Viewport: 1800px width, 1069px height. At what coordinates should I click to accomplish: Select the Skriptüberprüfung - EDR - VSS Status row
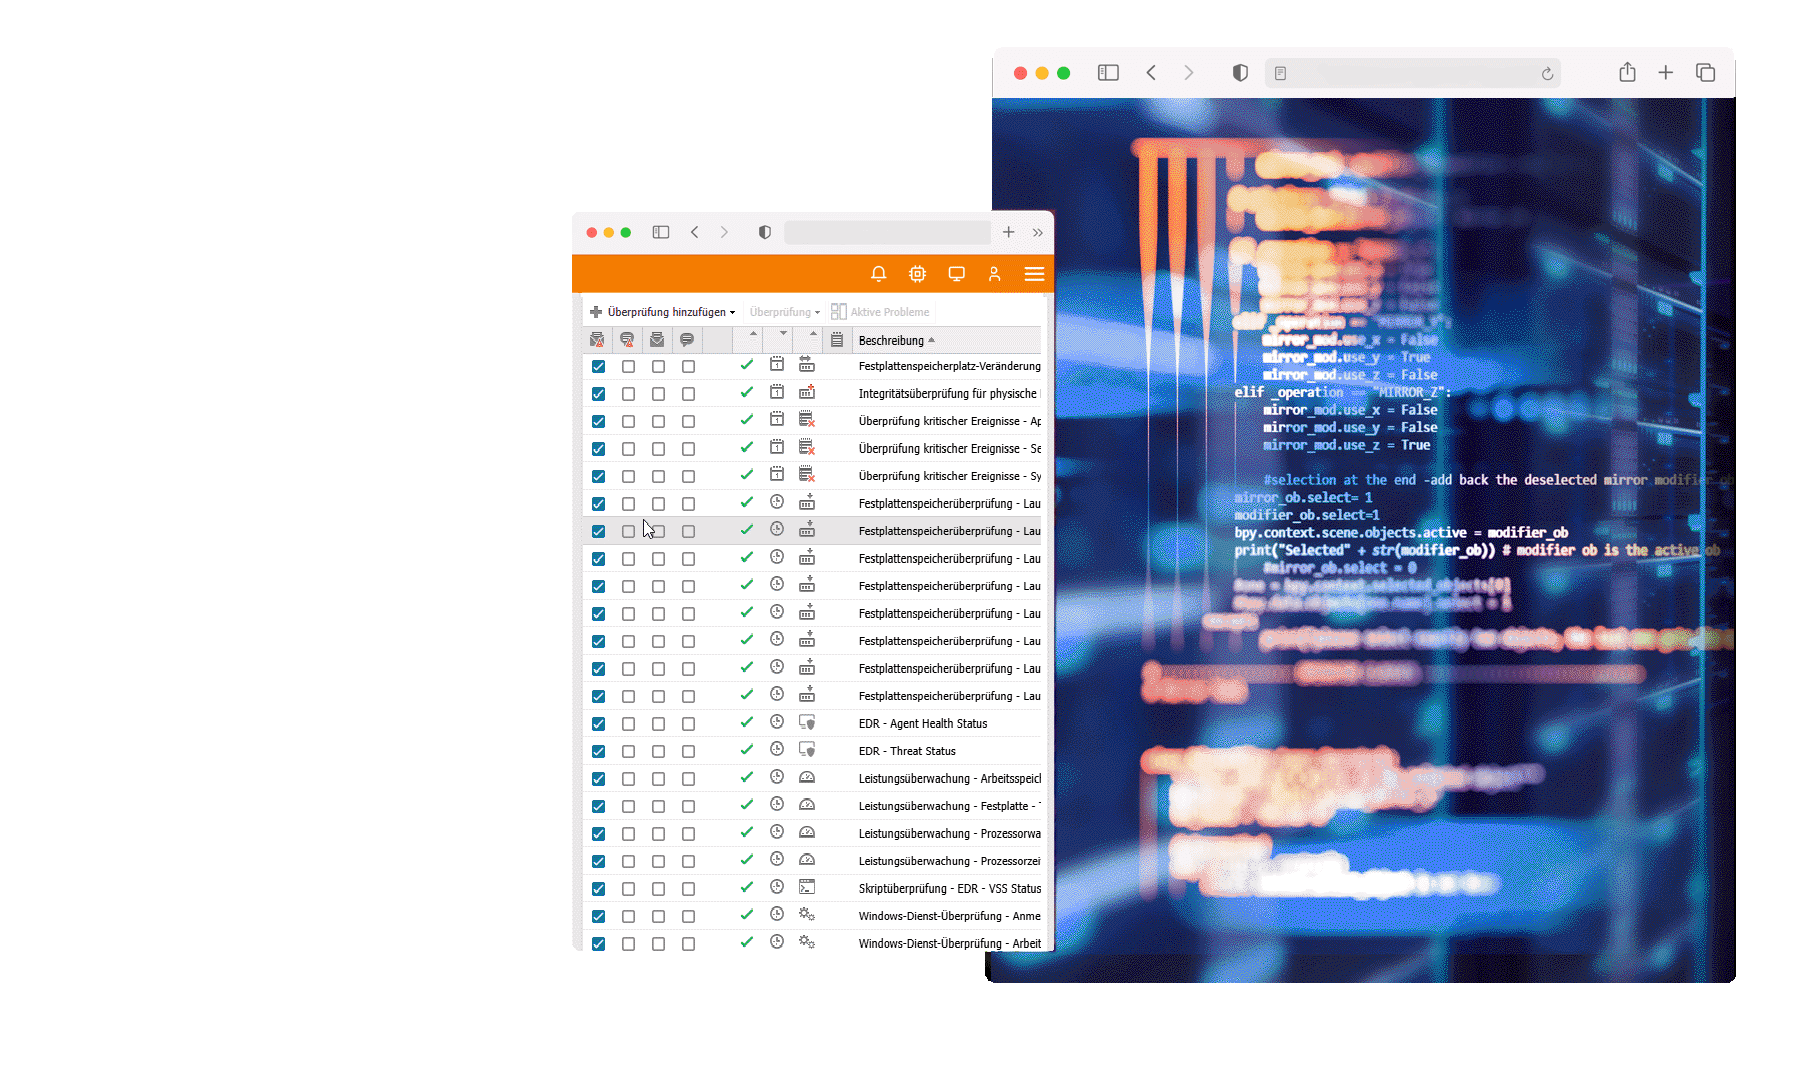coord(949,889)
